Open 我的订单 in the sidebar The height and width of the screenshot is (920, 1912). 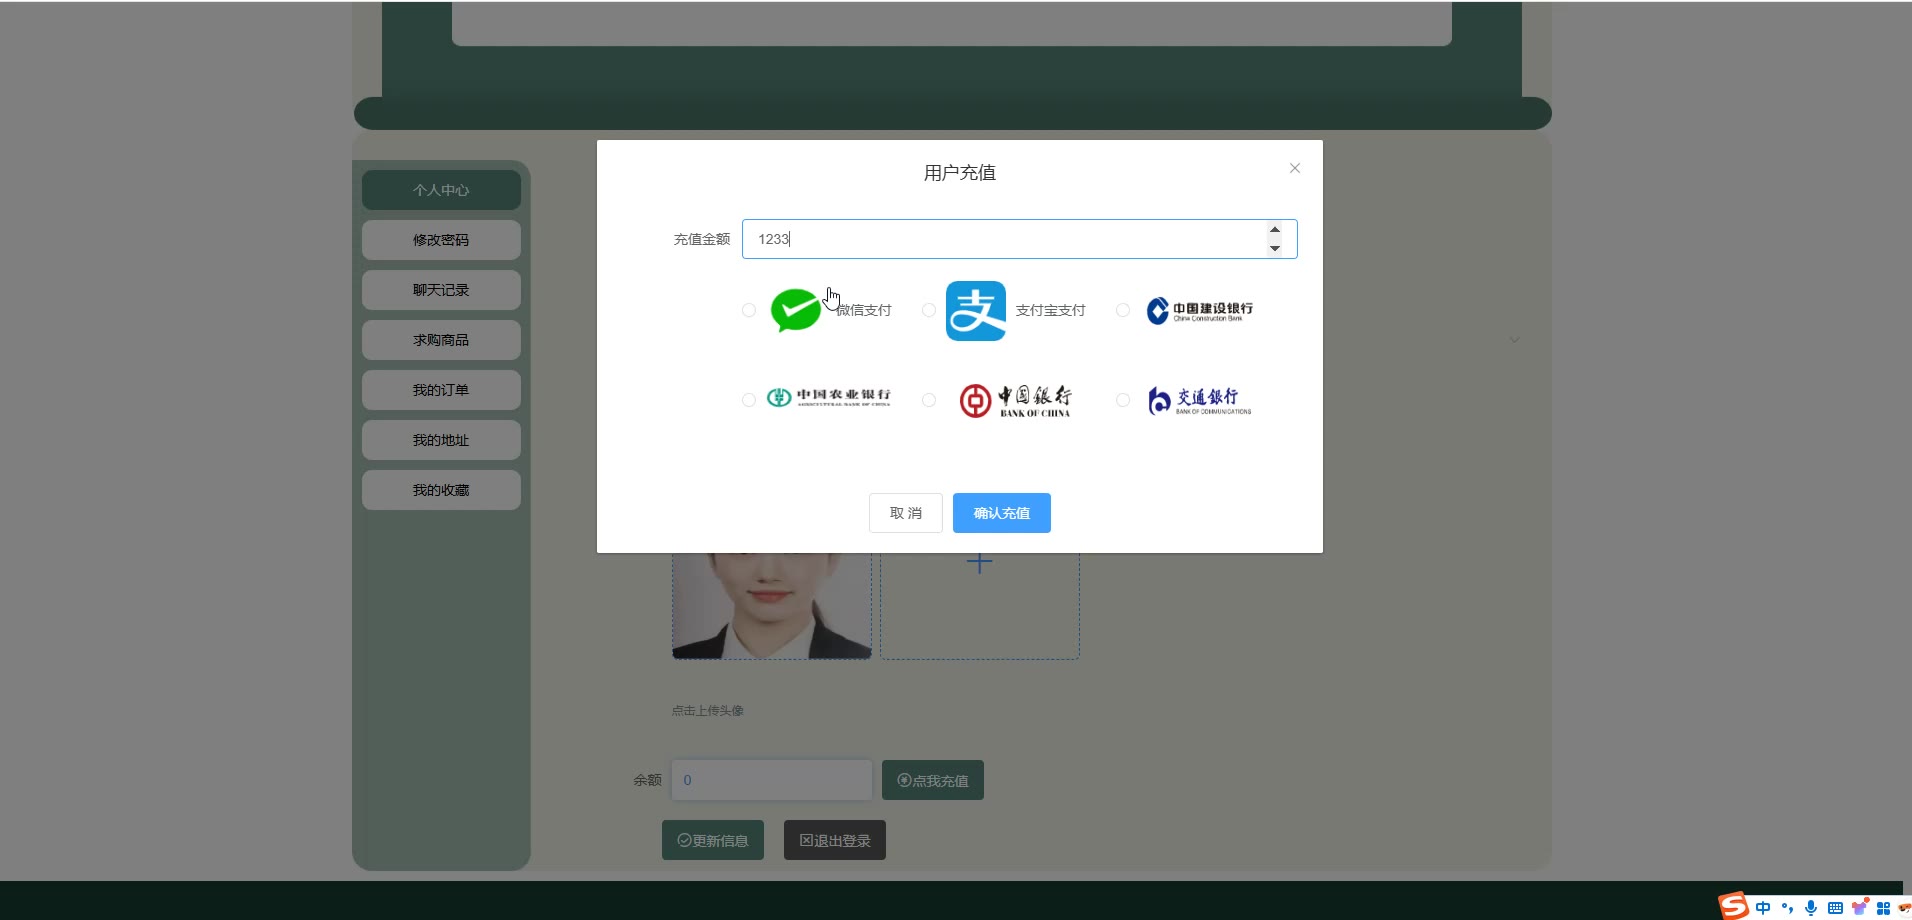(x=441, y=390)
